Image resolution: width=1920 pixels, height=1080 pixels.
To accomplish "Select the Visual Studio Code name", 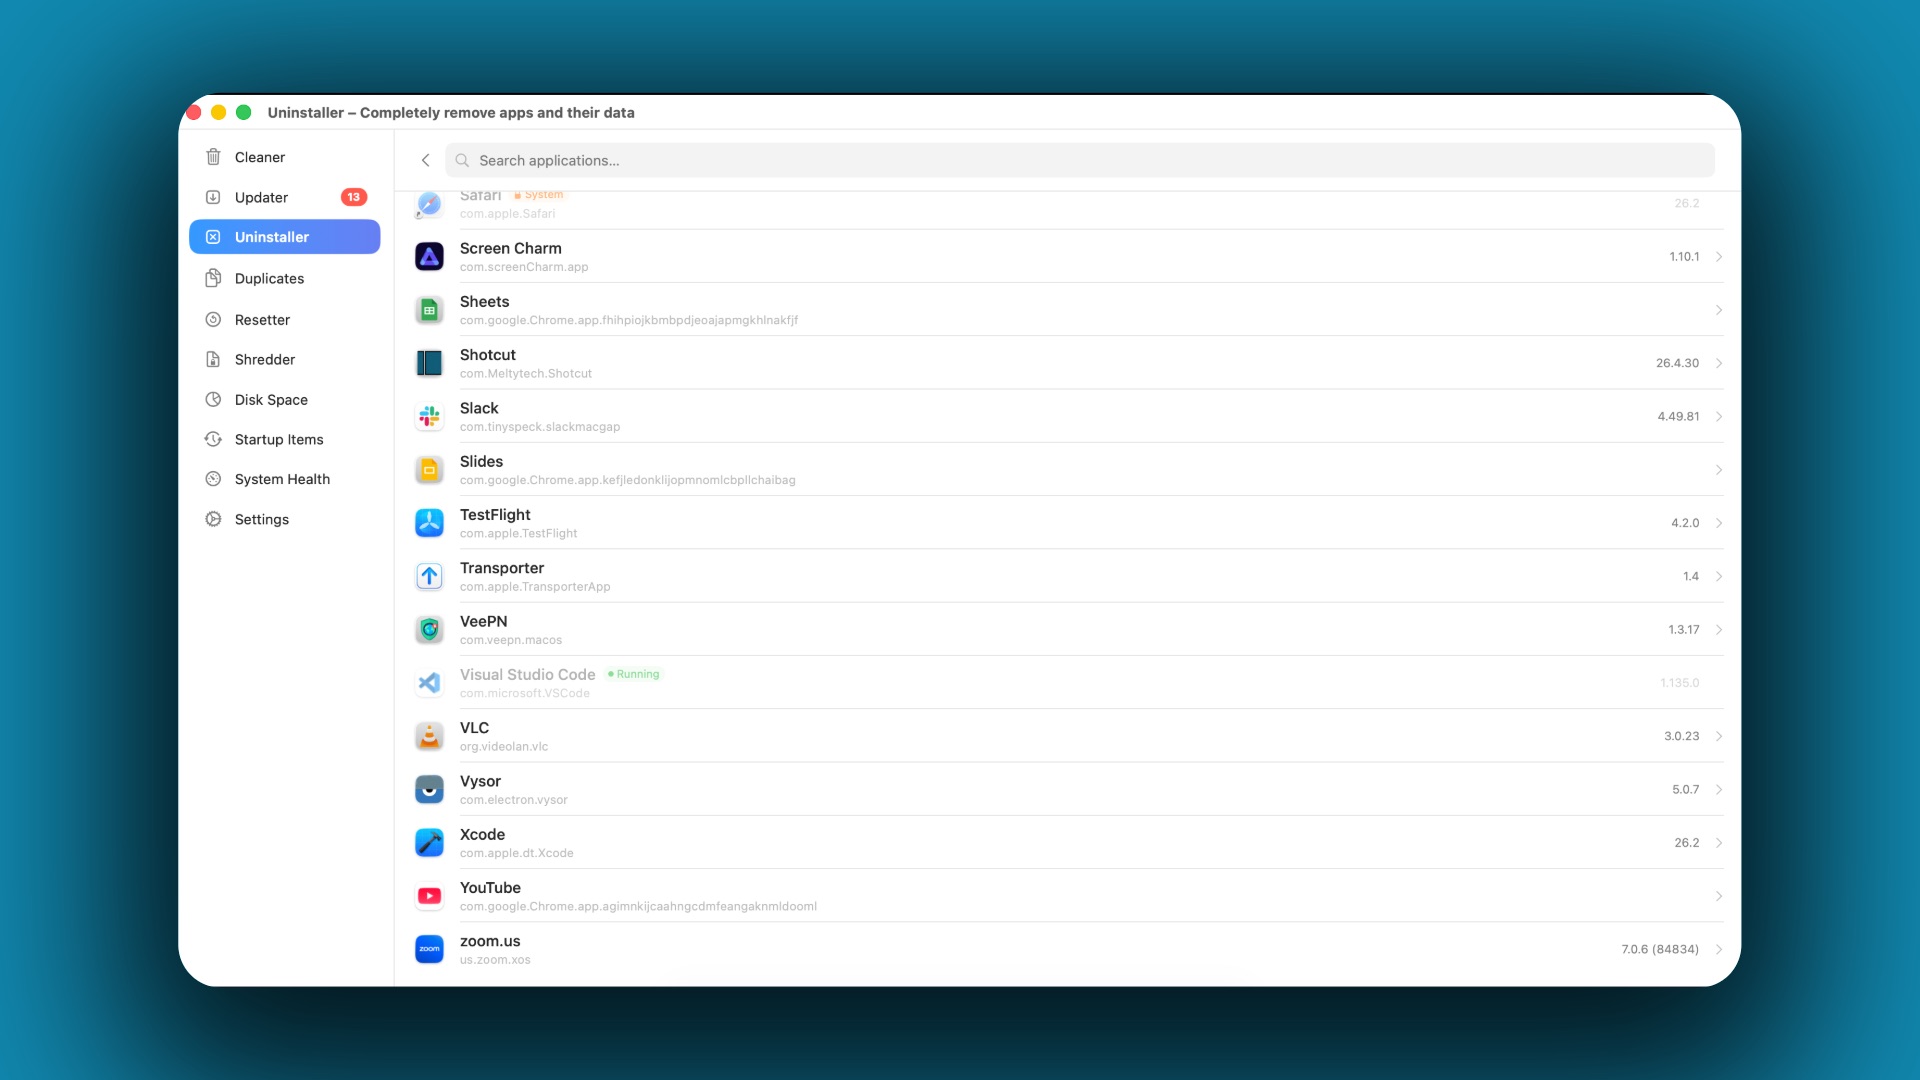I will coord(527,675).
